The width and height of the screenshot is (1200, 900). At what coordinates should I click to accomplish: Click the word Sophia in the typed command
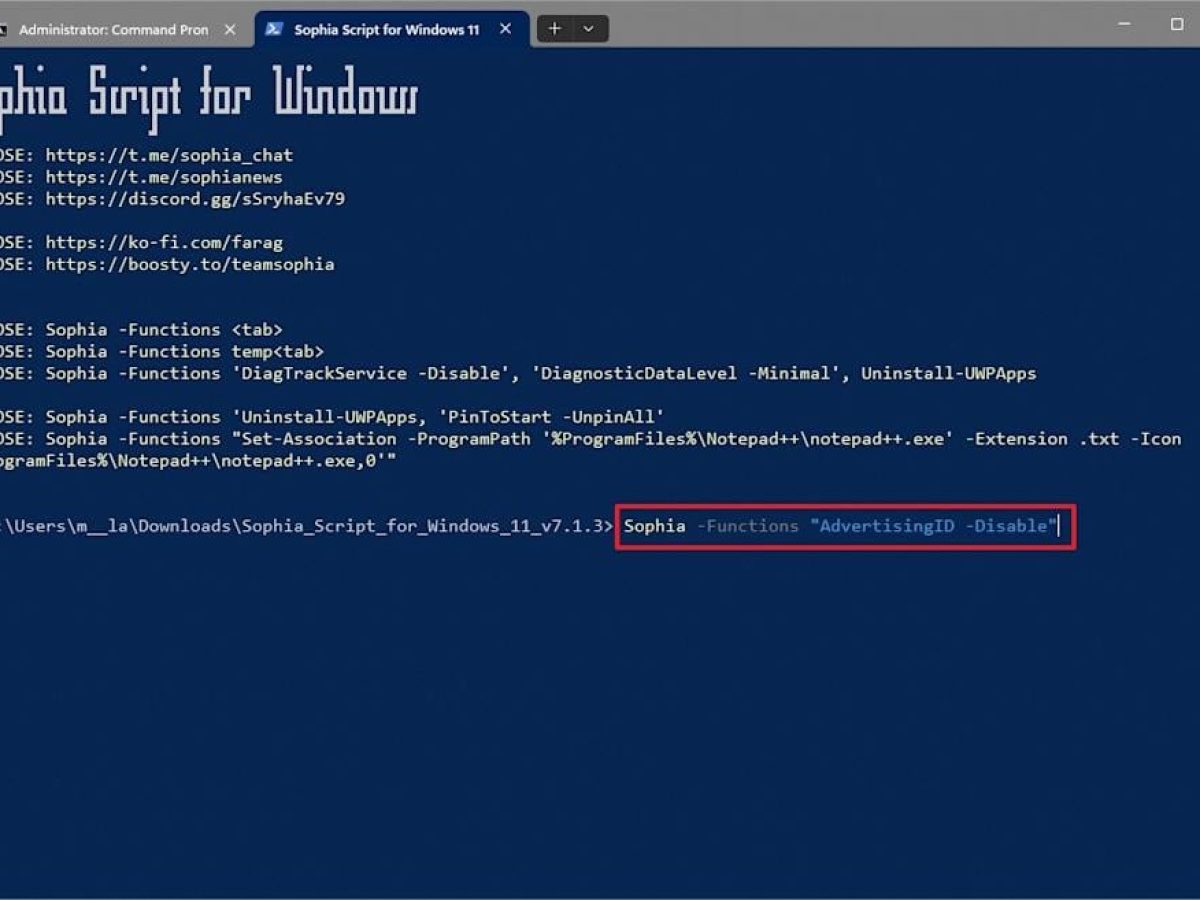click(x=655, y=526)
